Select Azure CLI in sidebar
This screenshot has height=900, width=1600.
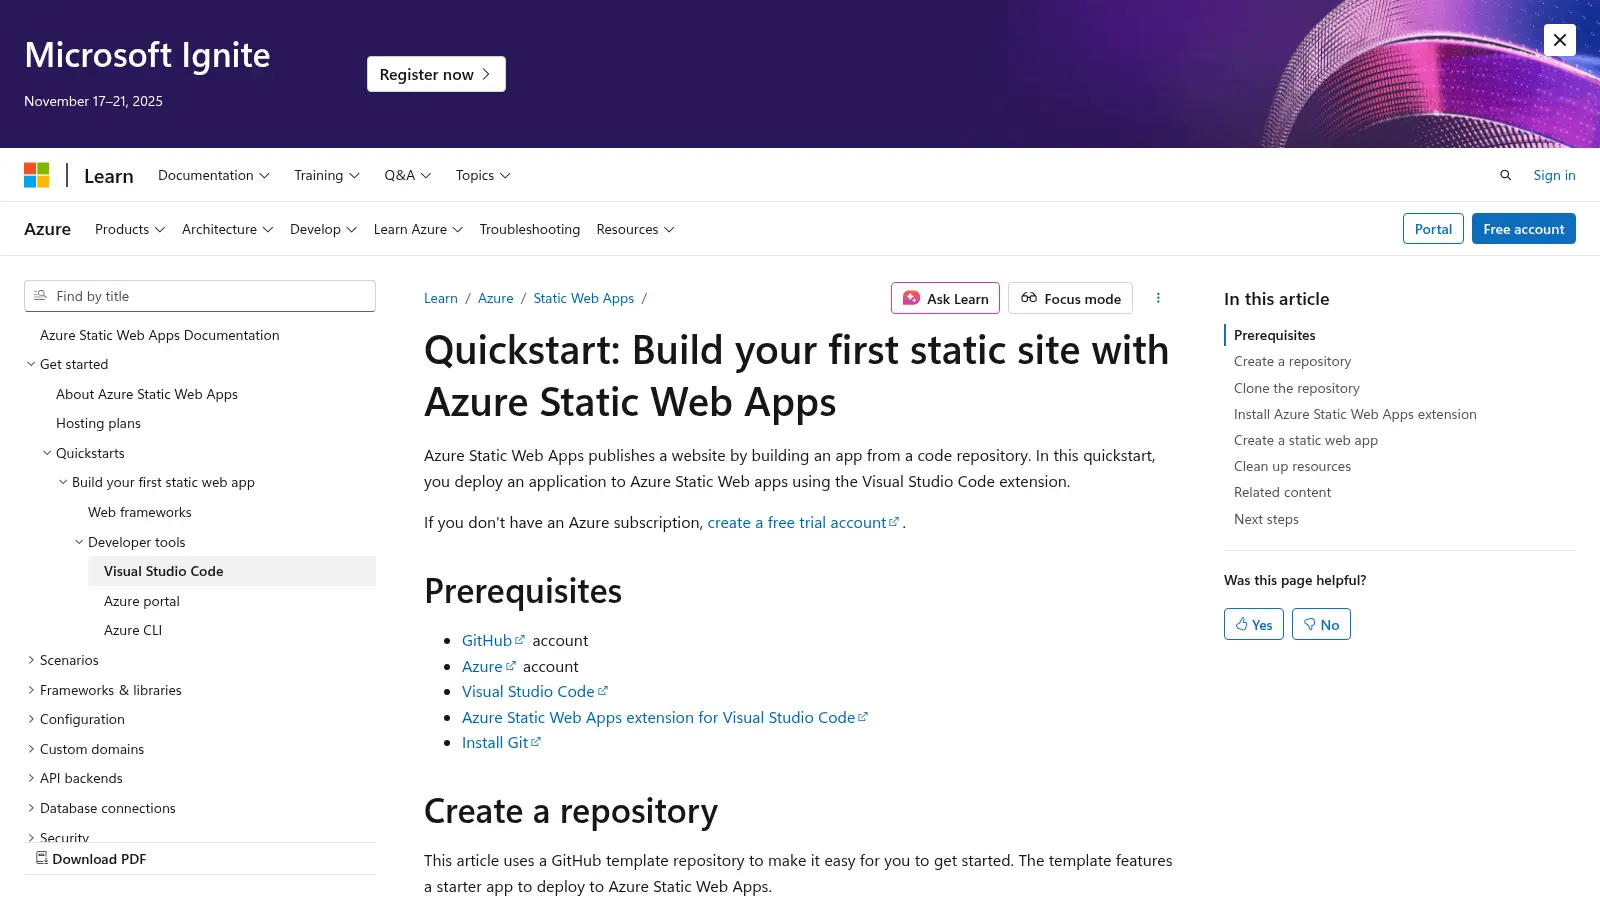point(133,630)
